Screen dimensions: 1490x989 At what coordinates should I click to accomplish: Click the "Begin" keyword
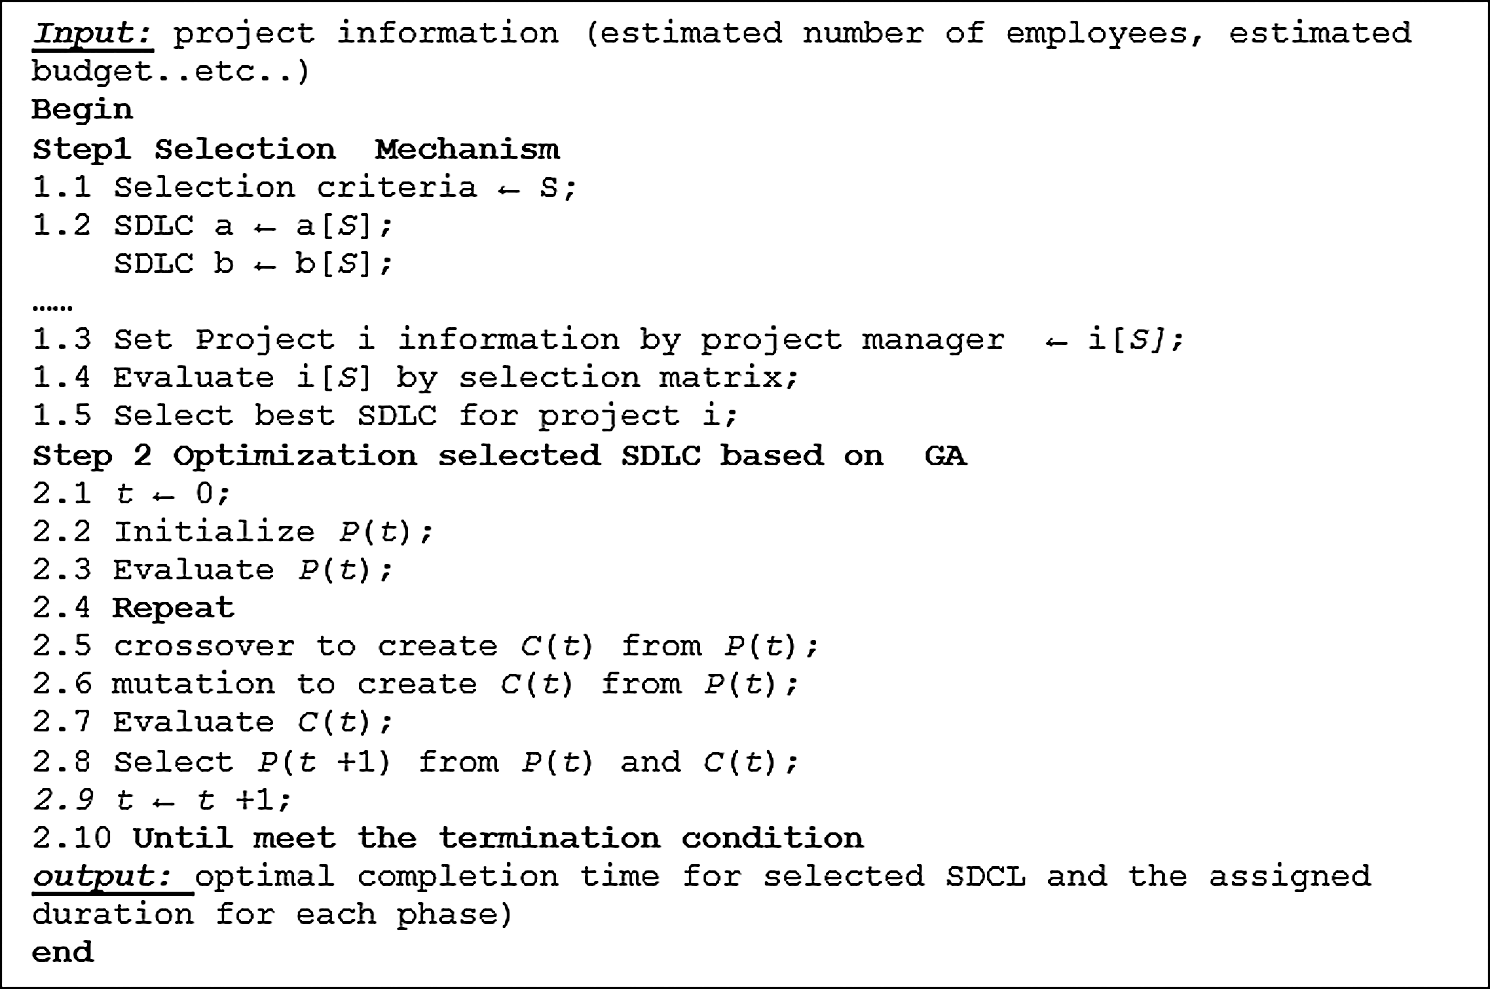pos(82,109)
